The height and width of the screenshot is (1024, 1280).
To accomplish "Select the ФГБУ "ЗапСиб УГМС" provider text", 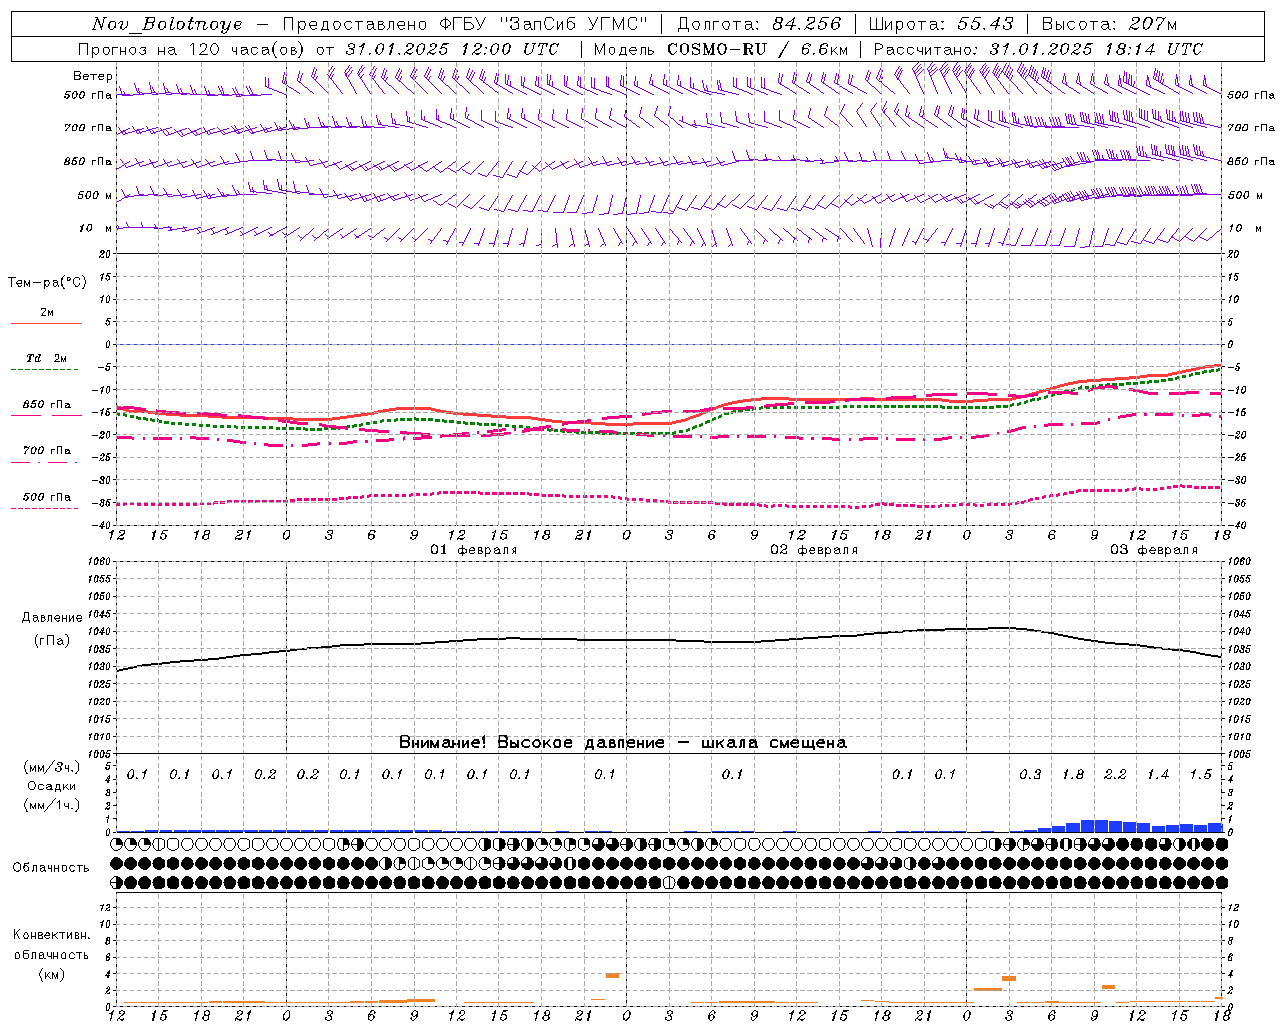I will (x=543, y=24).
